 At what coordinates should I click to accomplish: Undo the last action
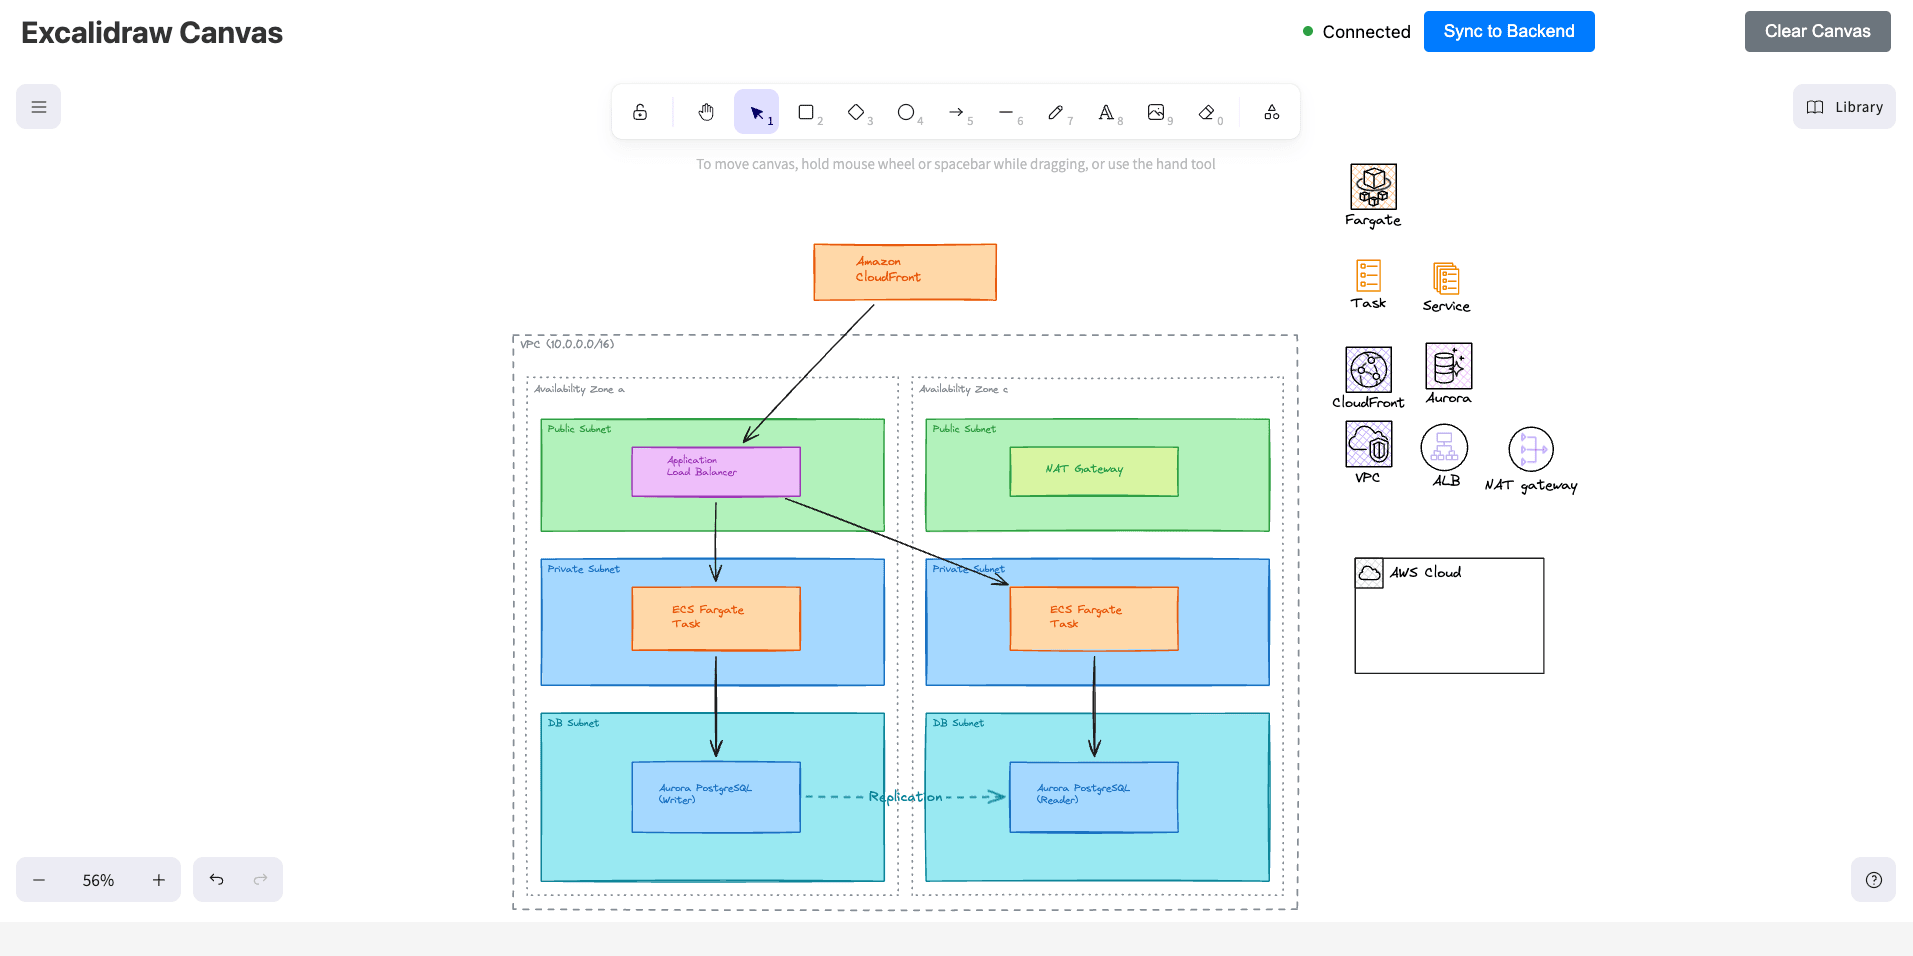[x=216, y=880]
